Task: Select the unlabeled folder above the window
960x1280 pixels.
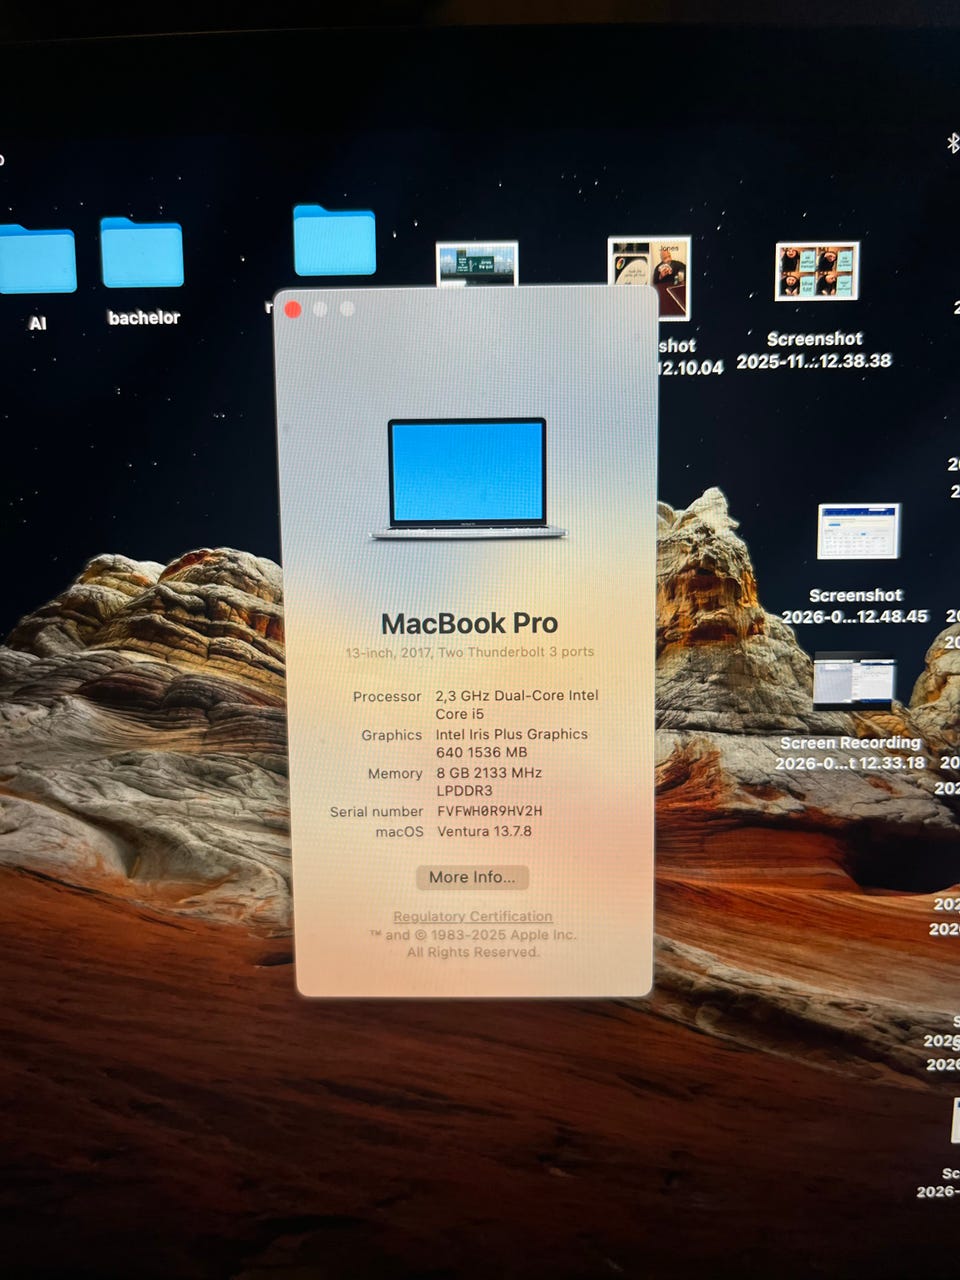Action: coord(334,240)
